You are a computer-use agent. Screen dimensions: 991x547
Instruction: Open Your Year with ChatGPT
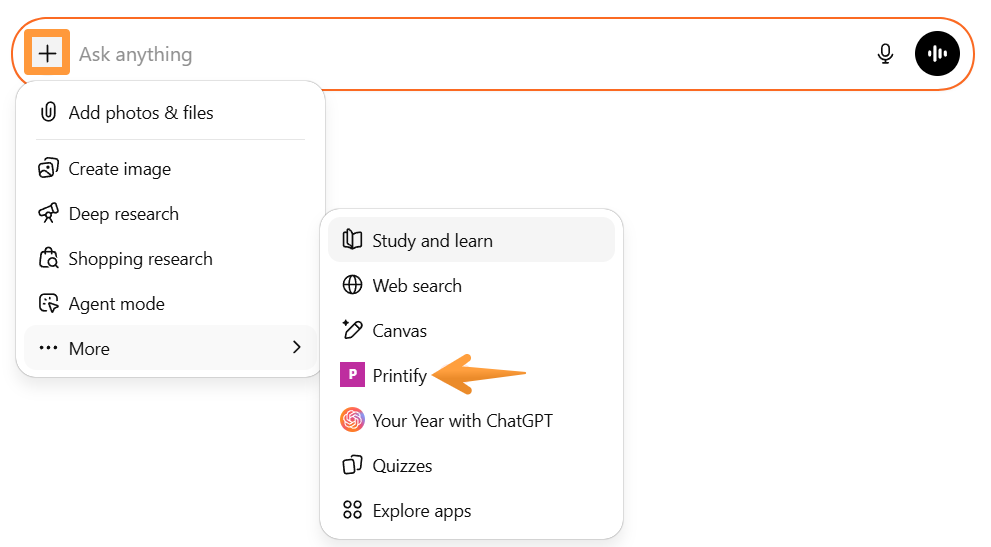471,420
